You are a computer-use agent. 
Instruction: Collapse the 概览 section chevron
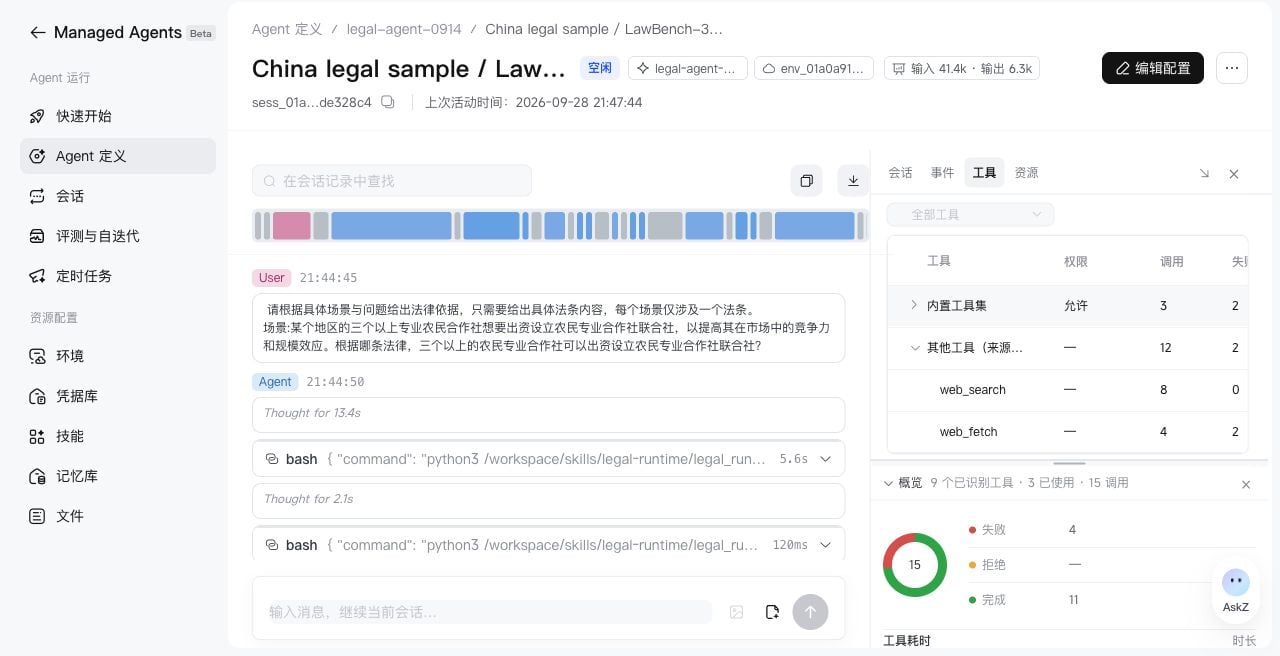(x=889, y=483)
